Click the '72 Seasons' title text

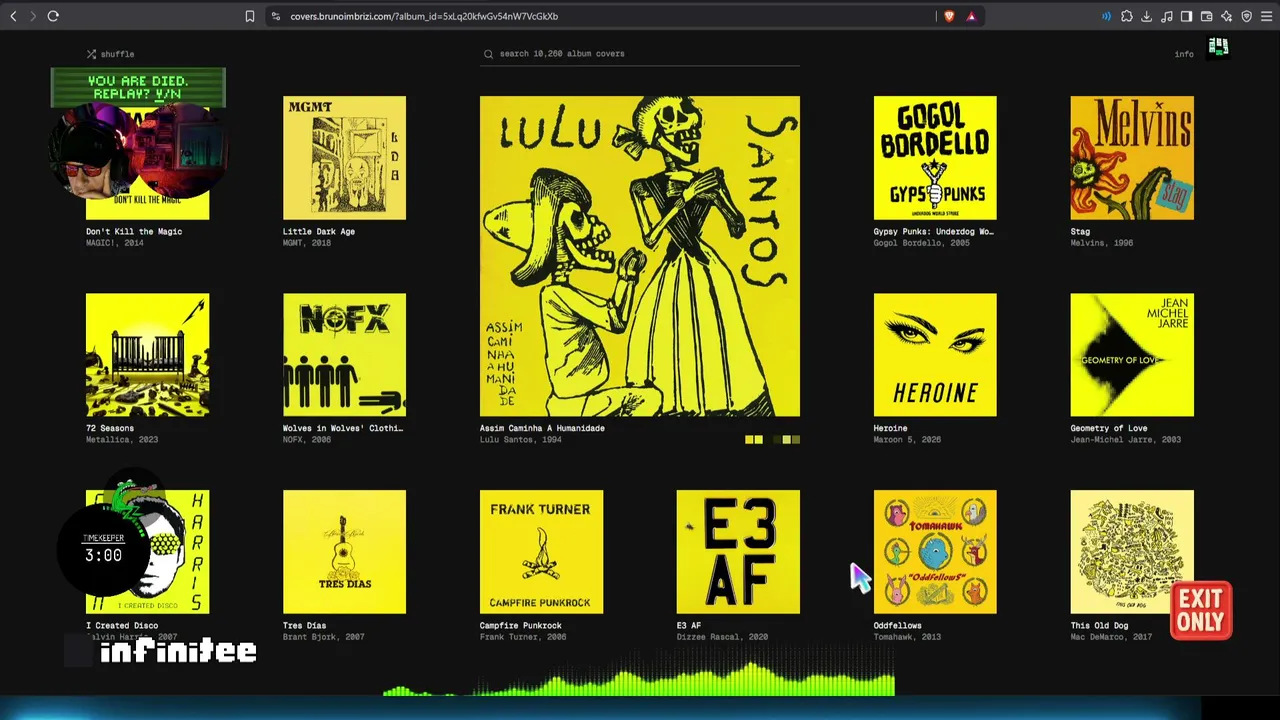[x=110, y=428]
